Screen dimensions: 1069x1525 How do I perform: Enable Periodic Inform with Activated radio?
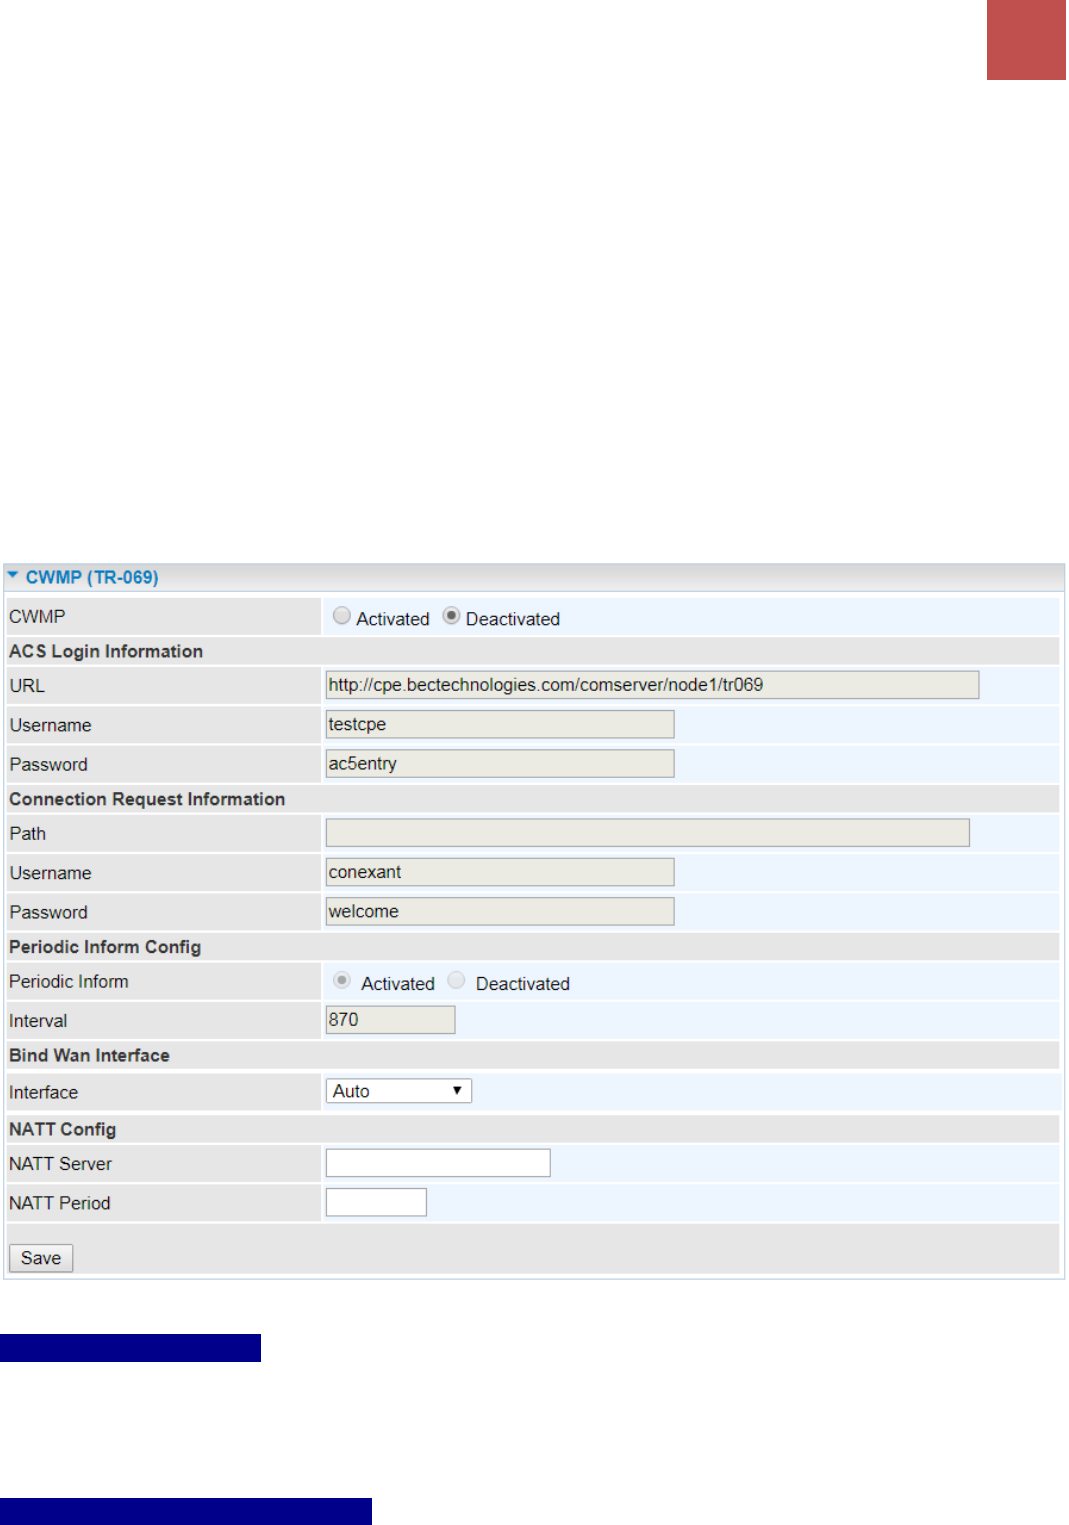[342, 981]
